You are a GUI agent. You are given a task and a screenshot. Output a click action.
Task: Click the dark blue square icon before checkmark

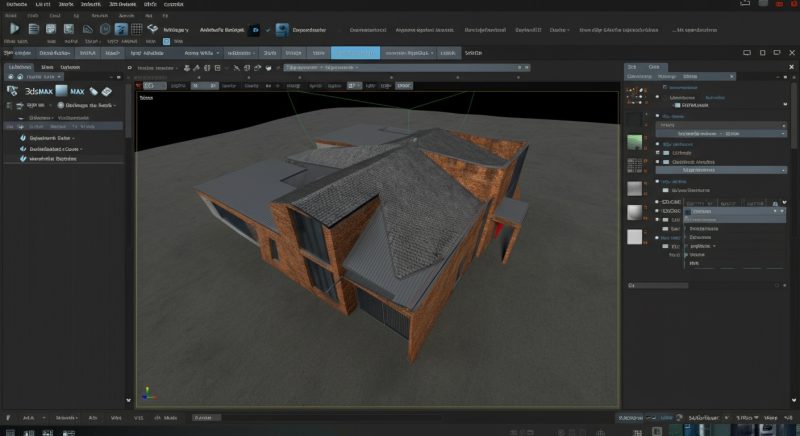coord(255,30)
